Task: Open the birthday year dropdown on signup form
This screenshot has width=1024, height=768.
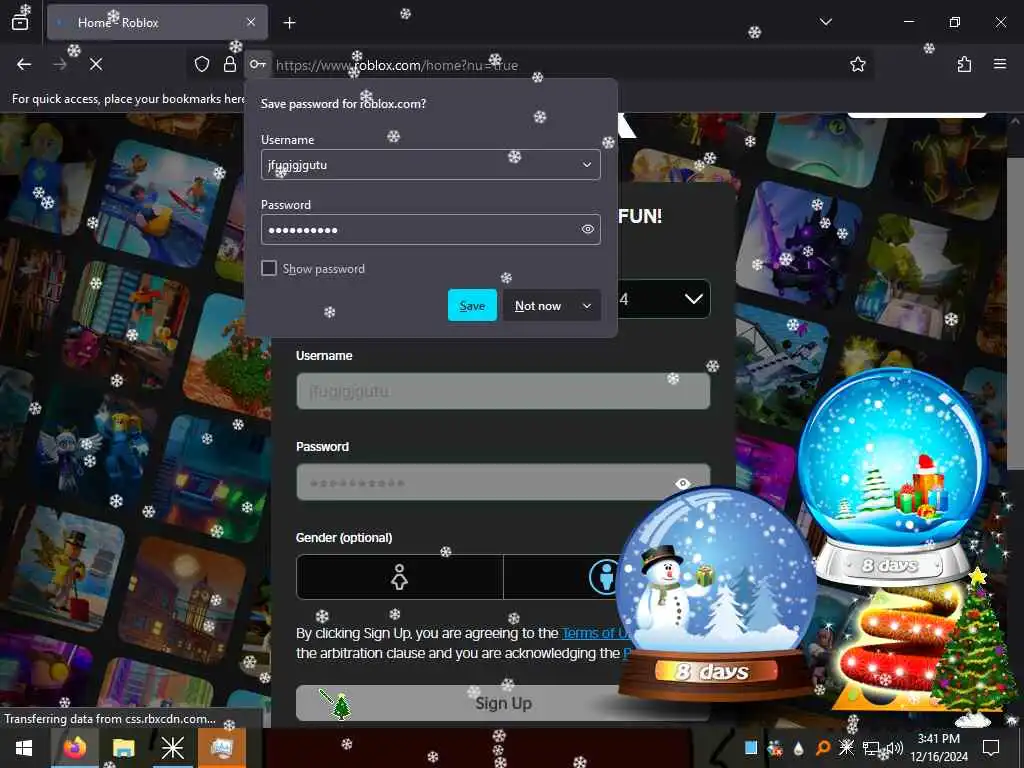Action: (664, 299)
